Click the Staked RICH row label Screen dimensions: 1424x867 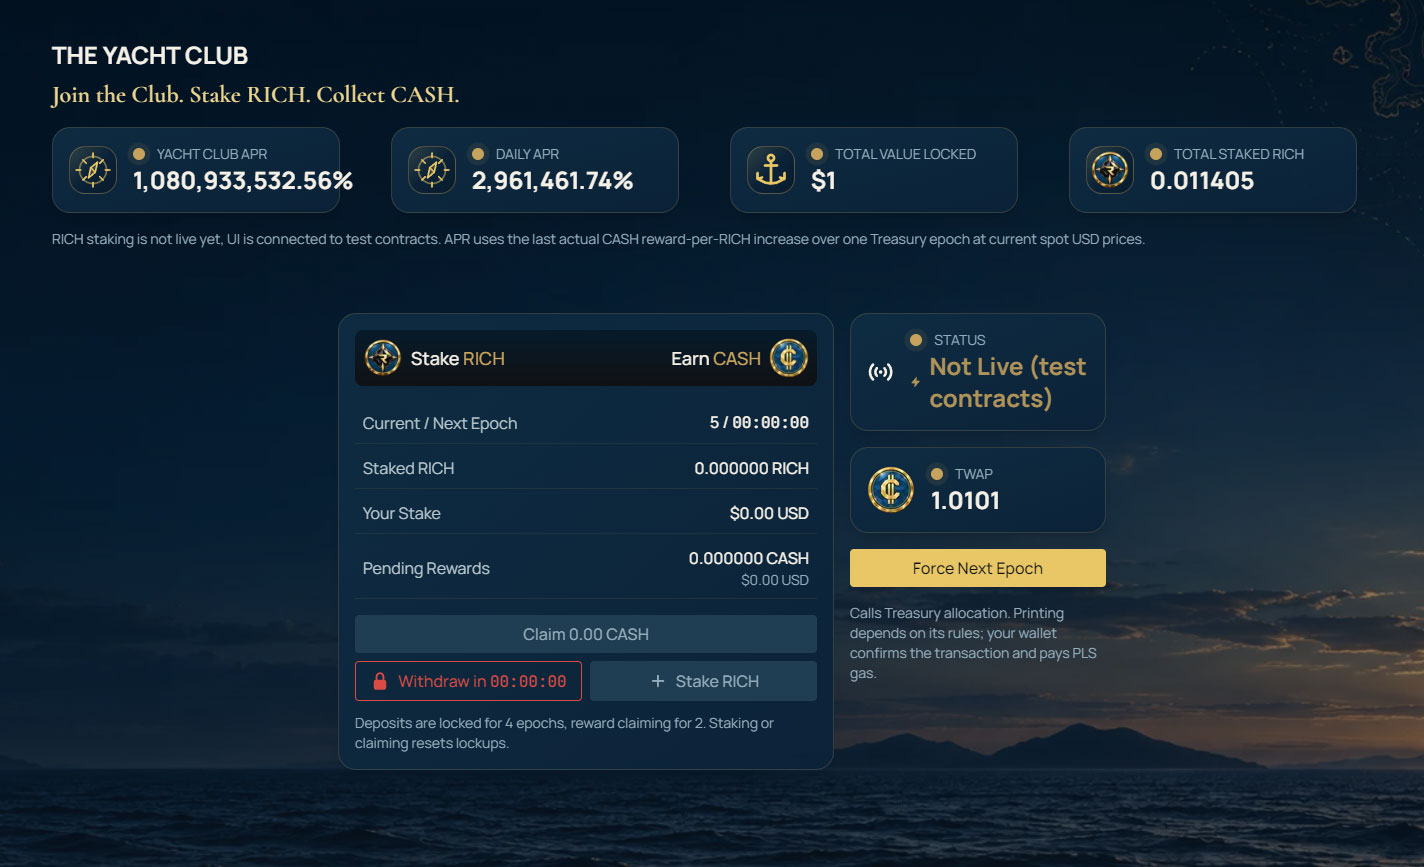408,468
